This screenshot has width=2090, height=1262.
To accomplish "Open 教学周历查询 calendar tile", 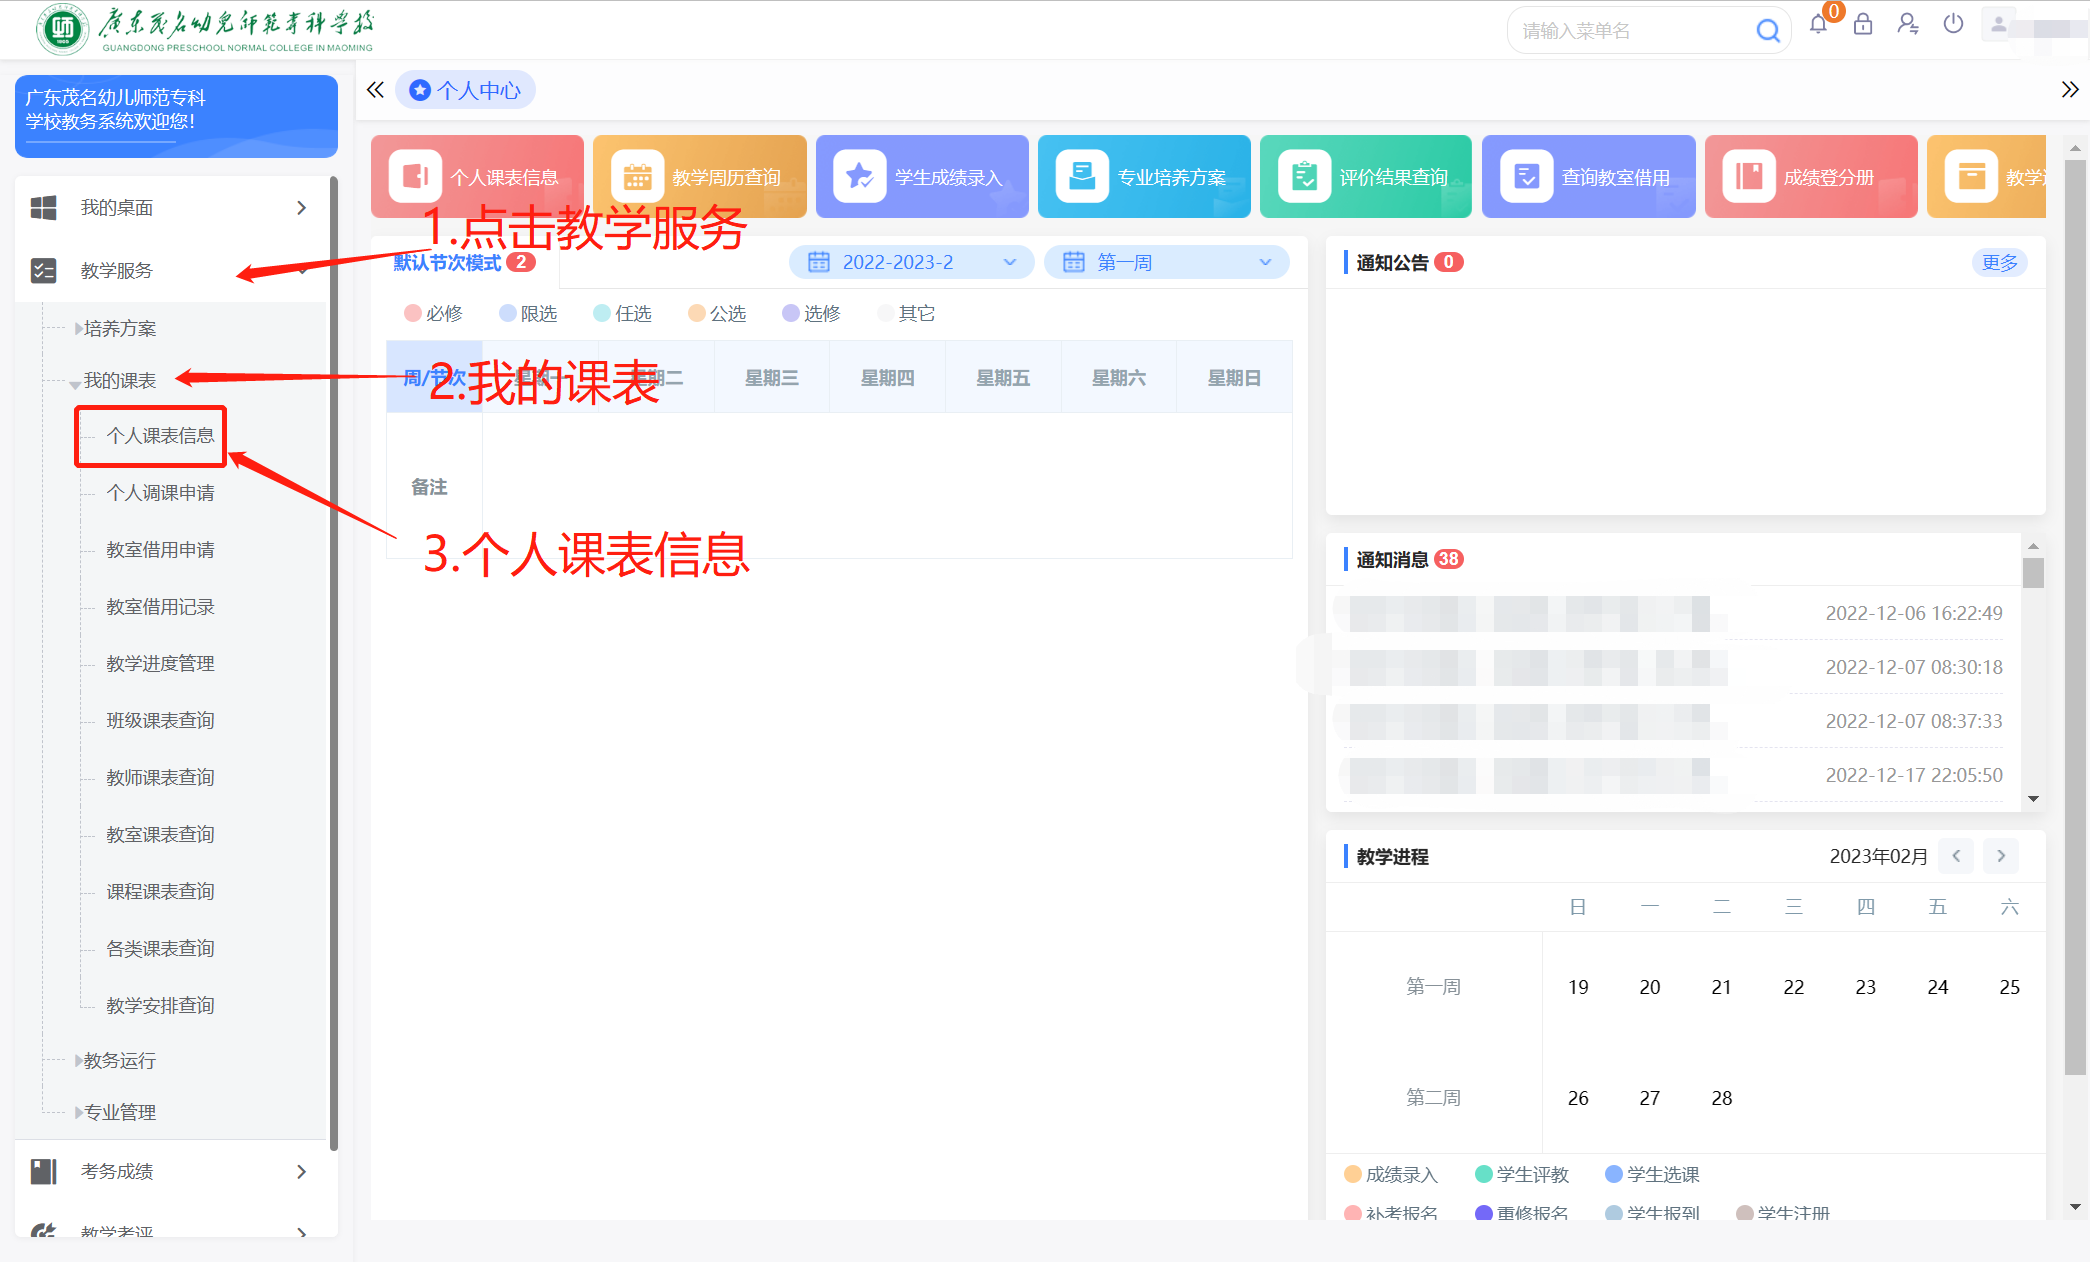I will [699, 177].
